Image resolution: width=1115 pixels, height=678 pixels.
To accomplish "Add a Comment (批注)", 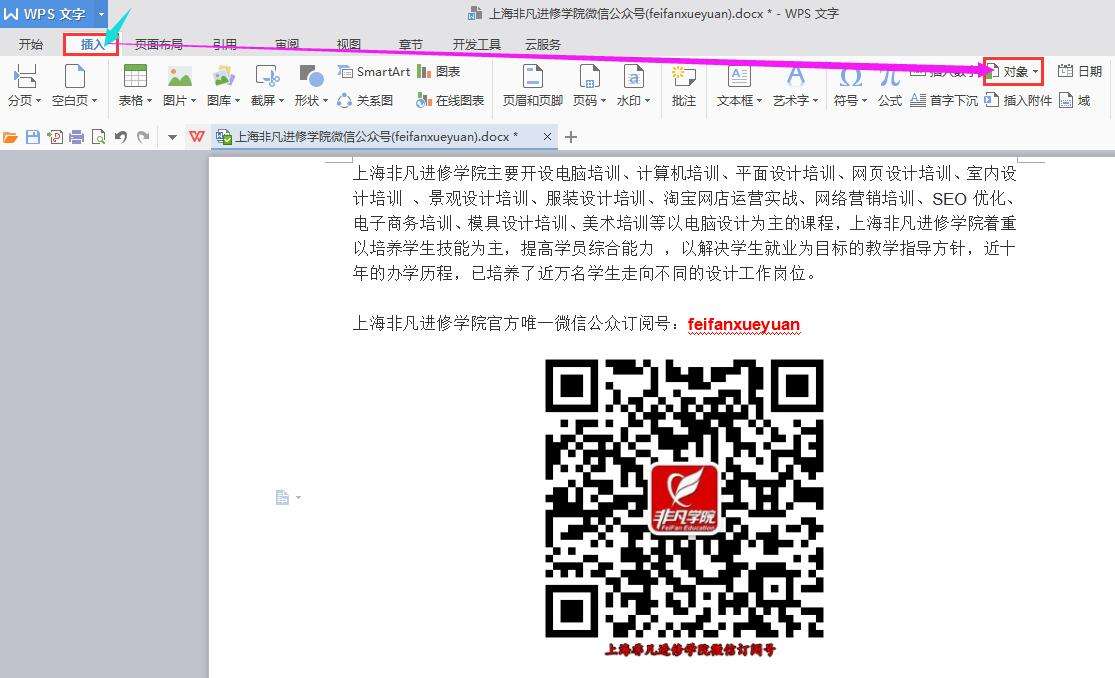I will point(683,85).
